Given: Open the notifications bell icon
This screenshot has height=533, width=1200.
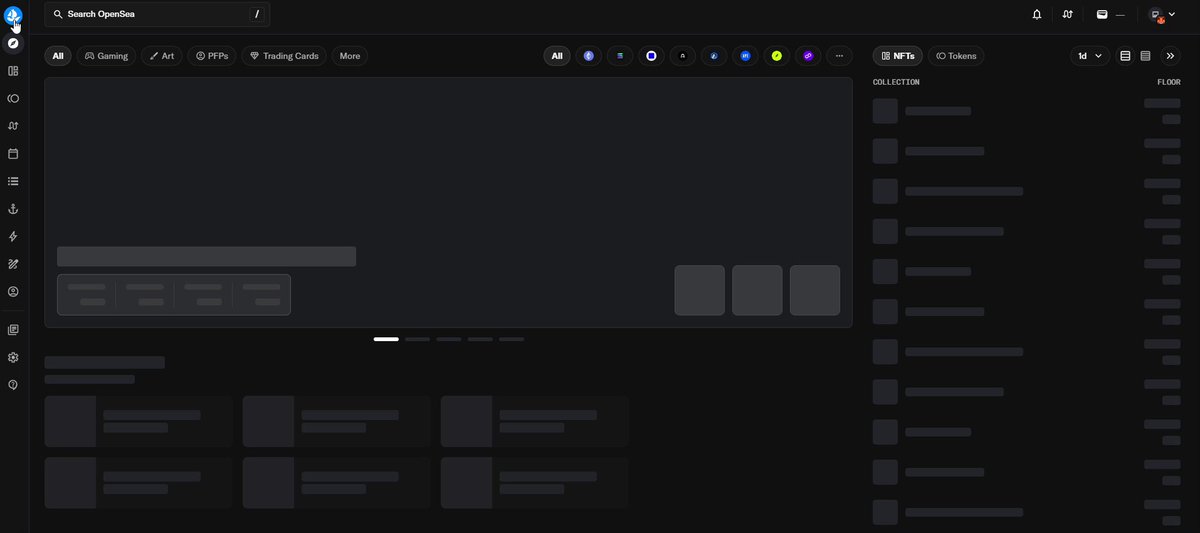Looking at the screenshot, I should (1037, 15).
